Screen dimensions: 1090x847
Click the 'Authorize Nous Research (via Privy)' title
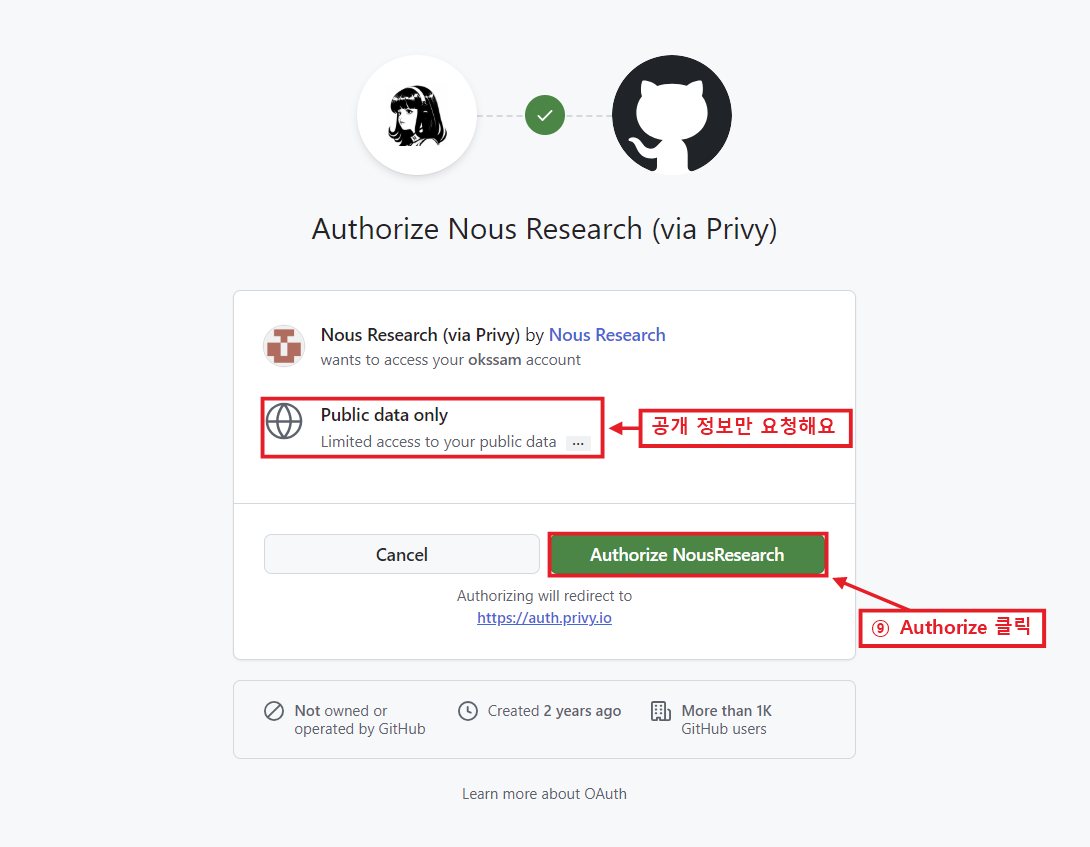click(x=544, y=229)
